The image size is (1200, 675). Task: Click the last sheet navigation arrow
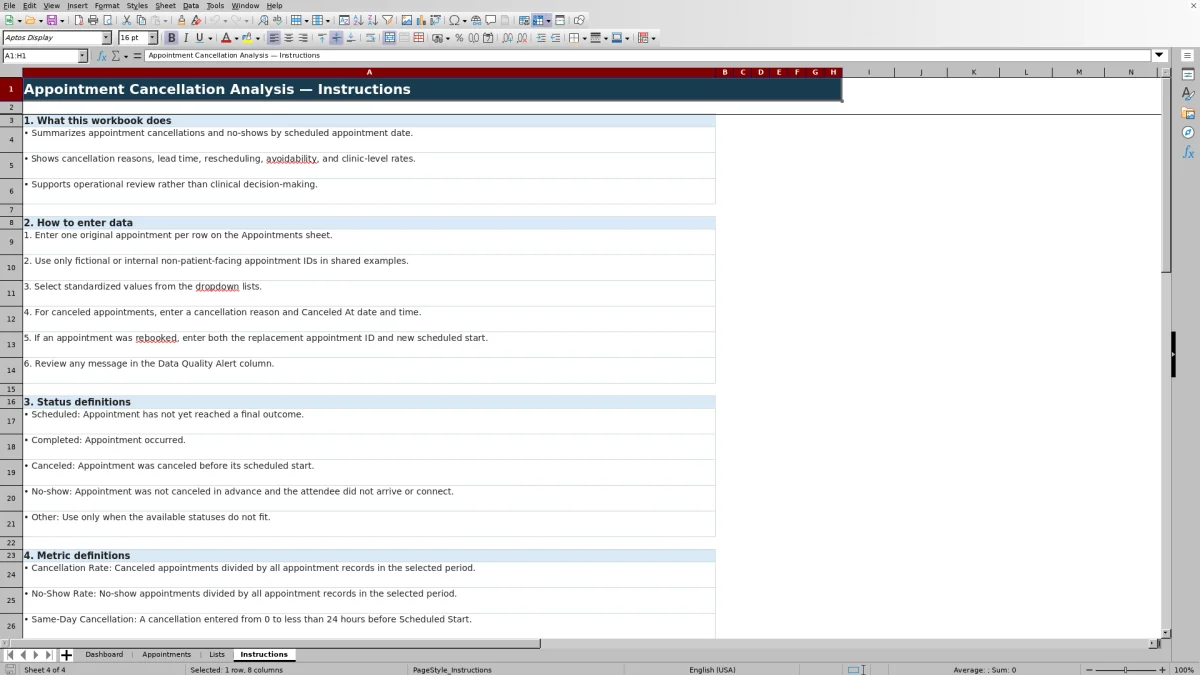(x=49, y=655)
